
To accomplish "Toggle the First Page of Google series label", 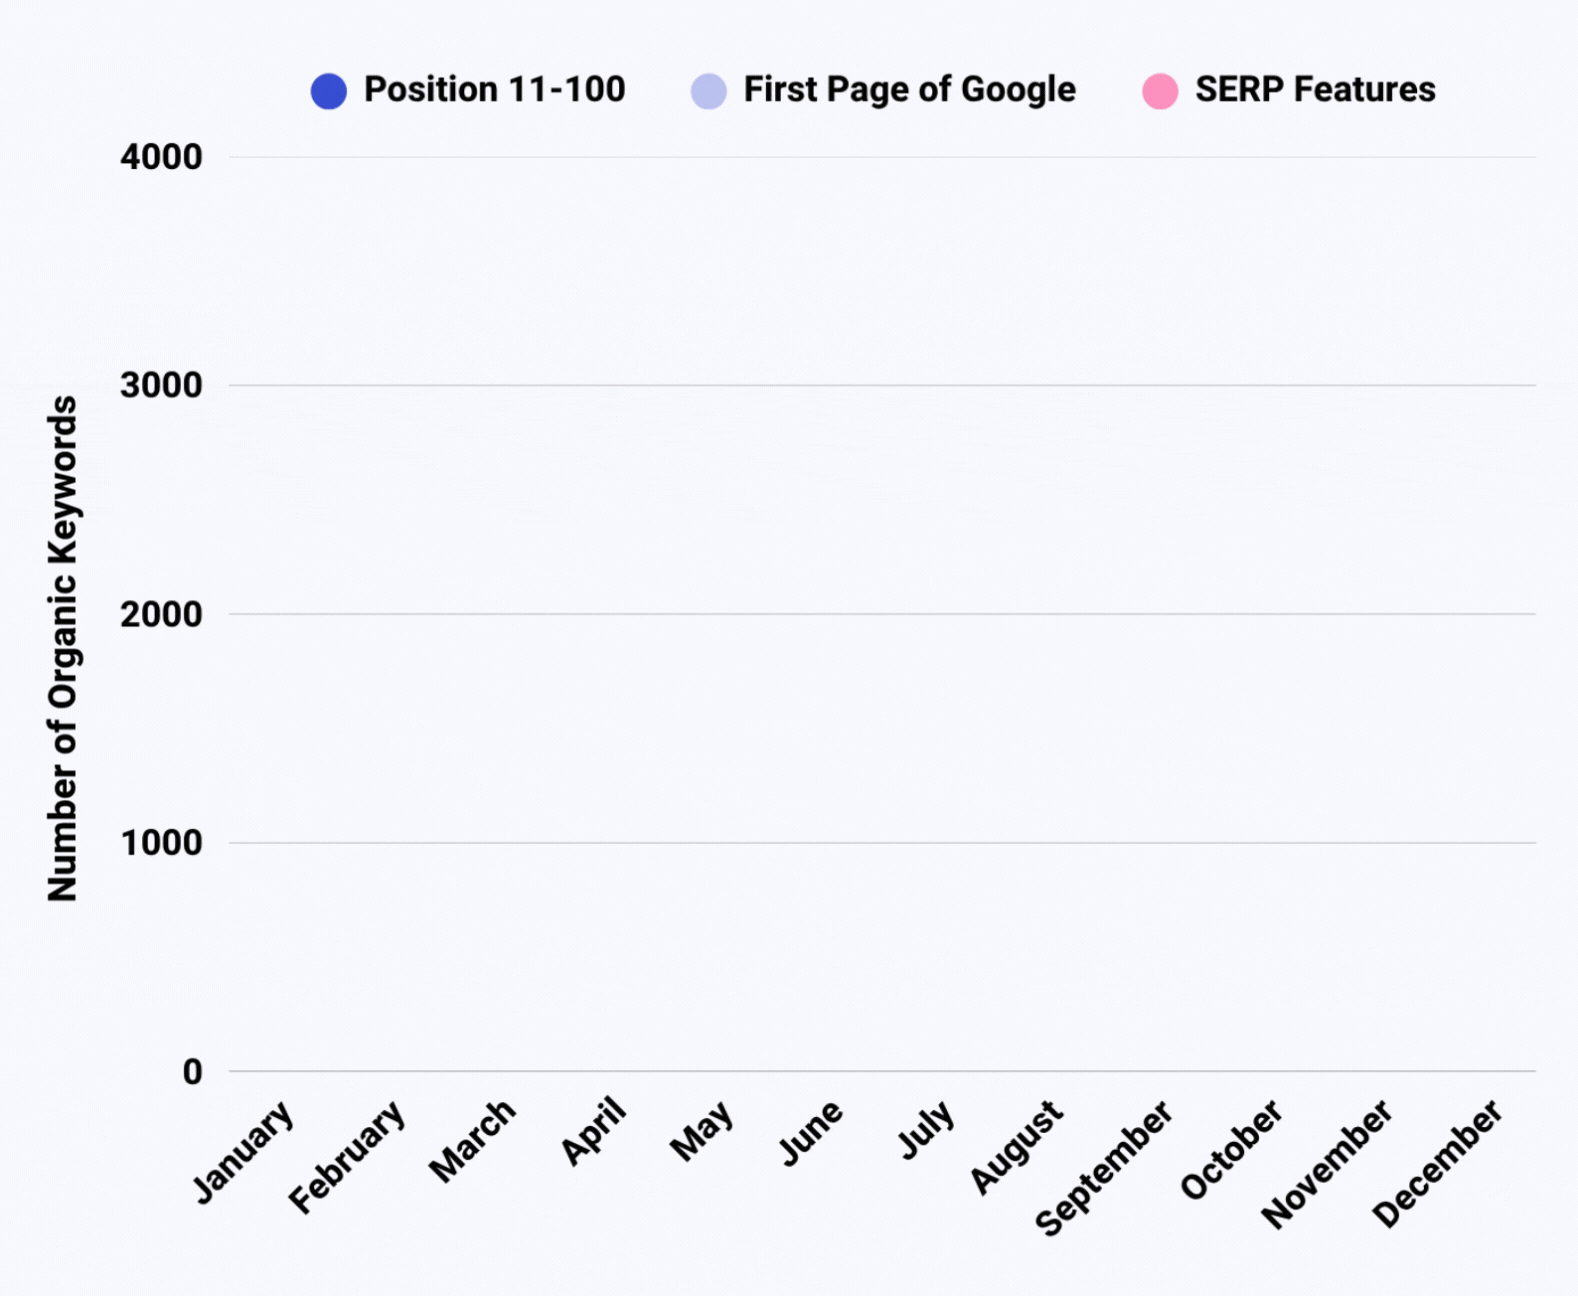I will [909, 90].
